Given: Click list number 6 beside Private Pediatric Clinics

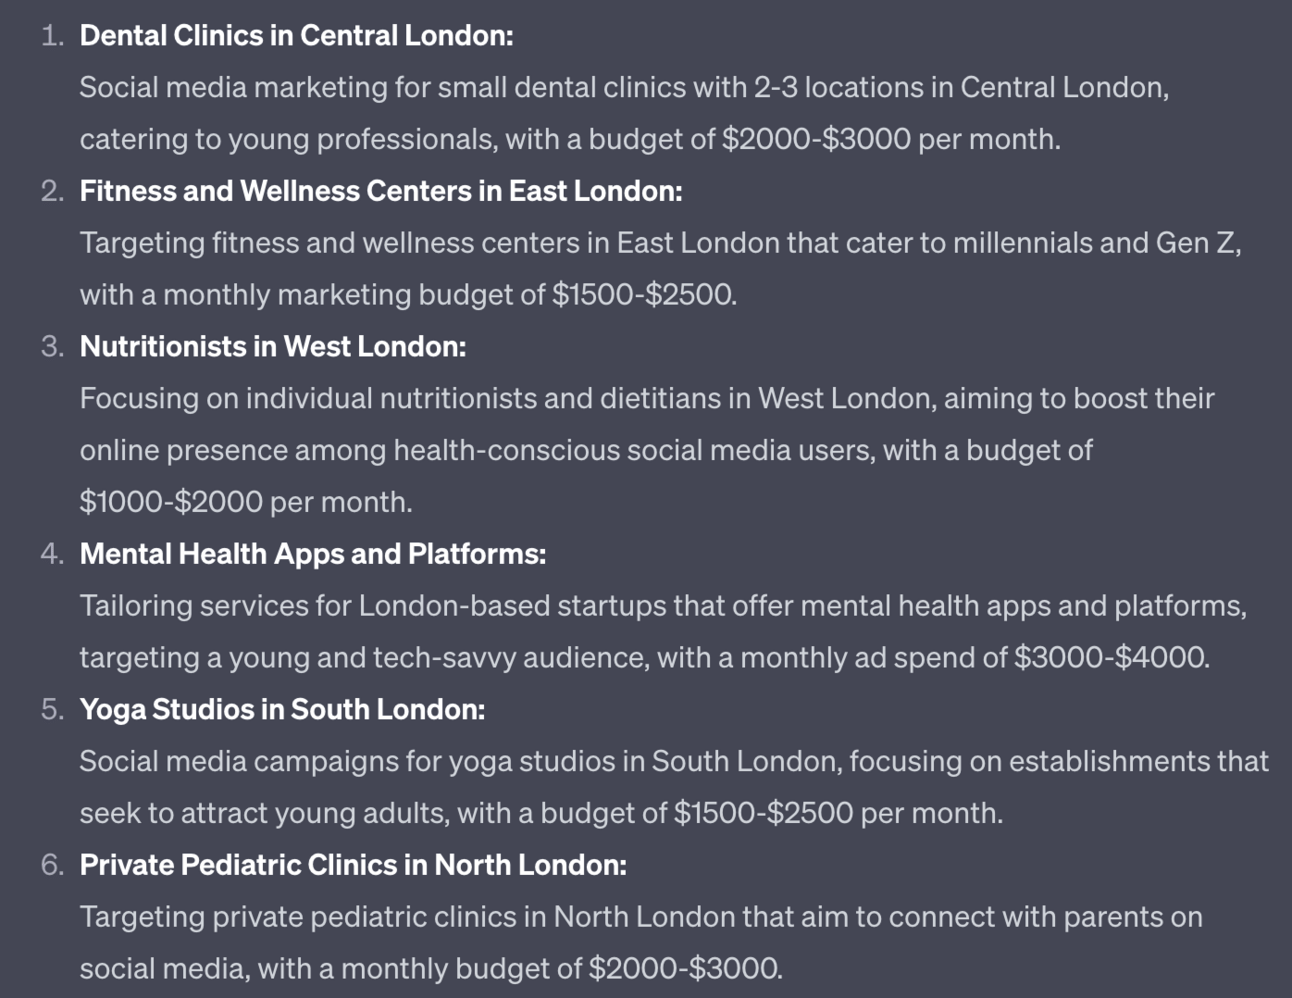Looking at the screenshot, I should 53,865.
